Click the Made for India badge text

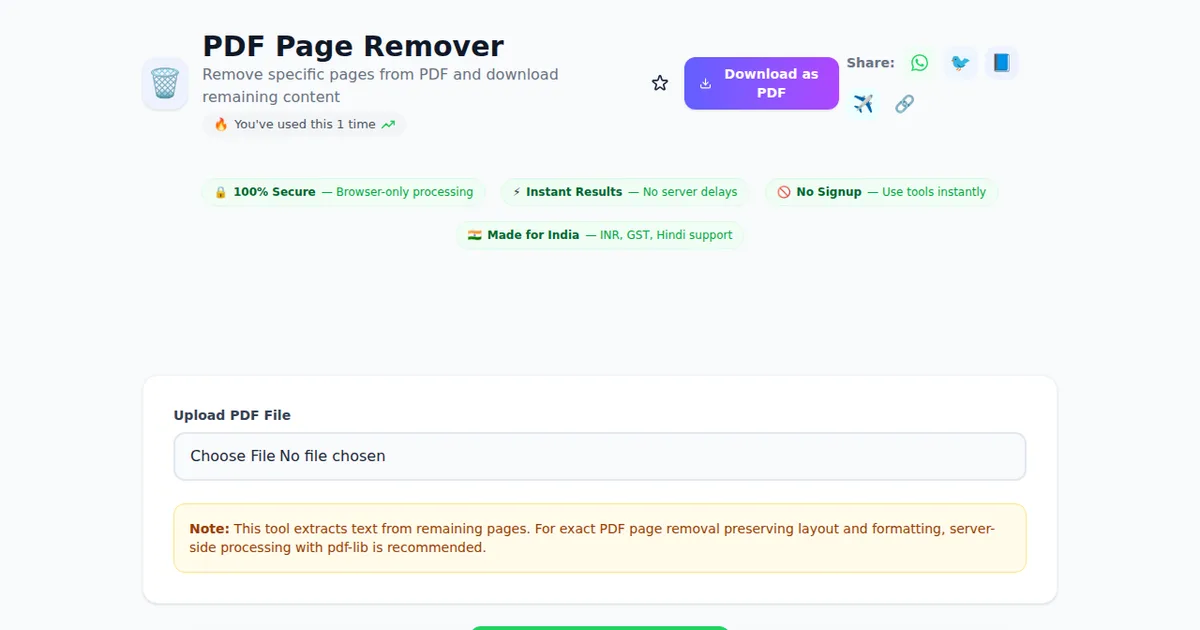click(x=533, y=235)
